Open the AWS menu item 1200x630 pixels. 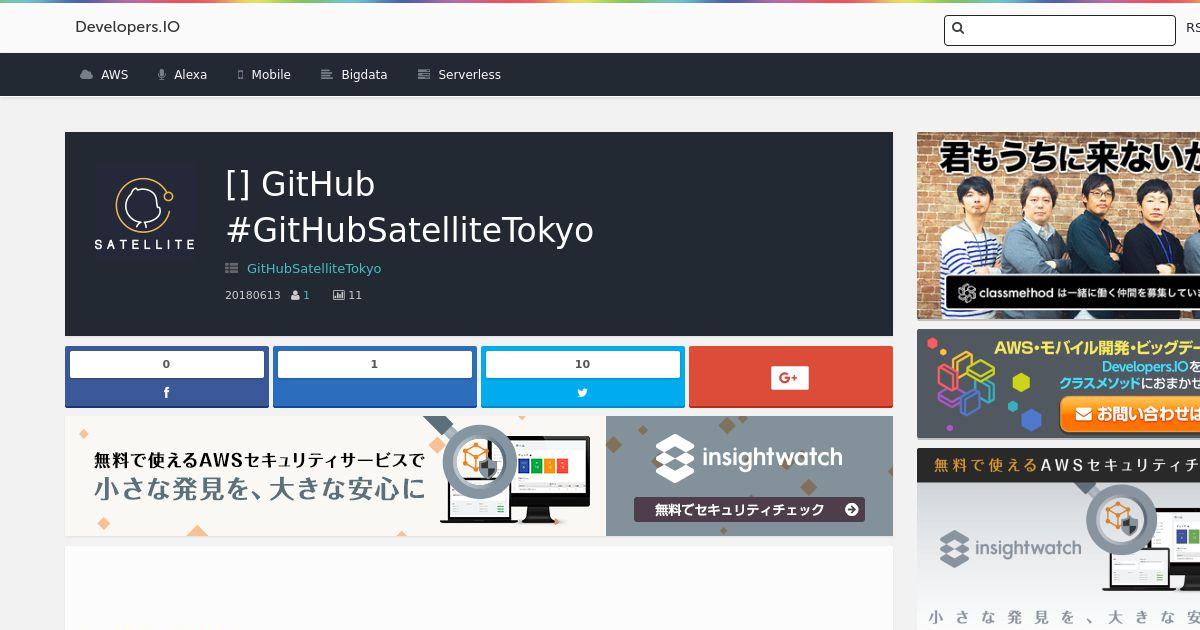click(114, 75)
